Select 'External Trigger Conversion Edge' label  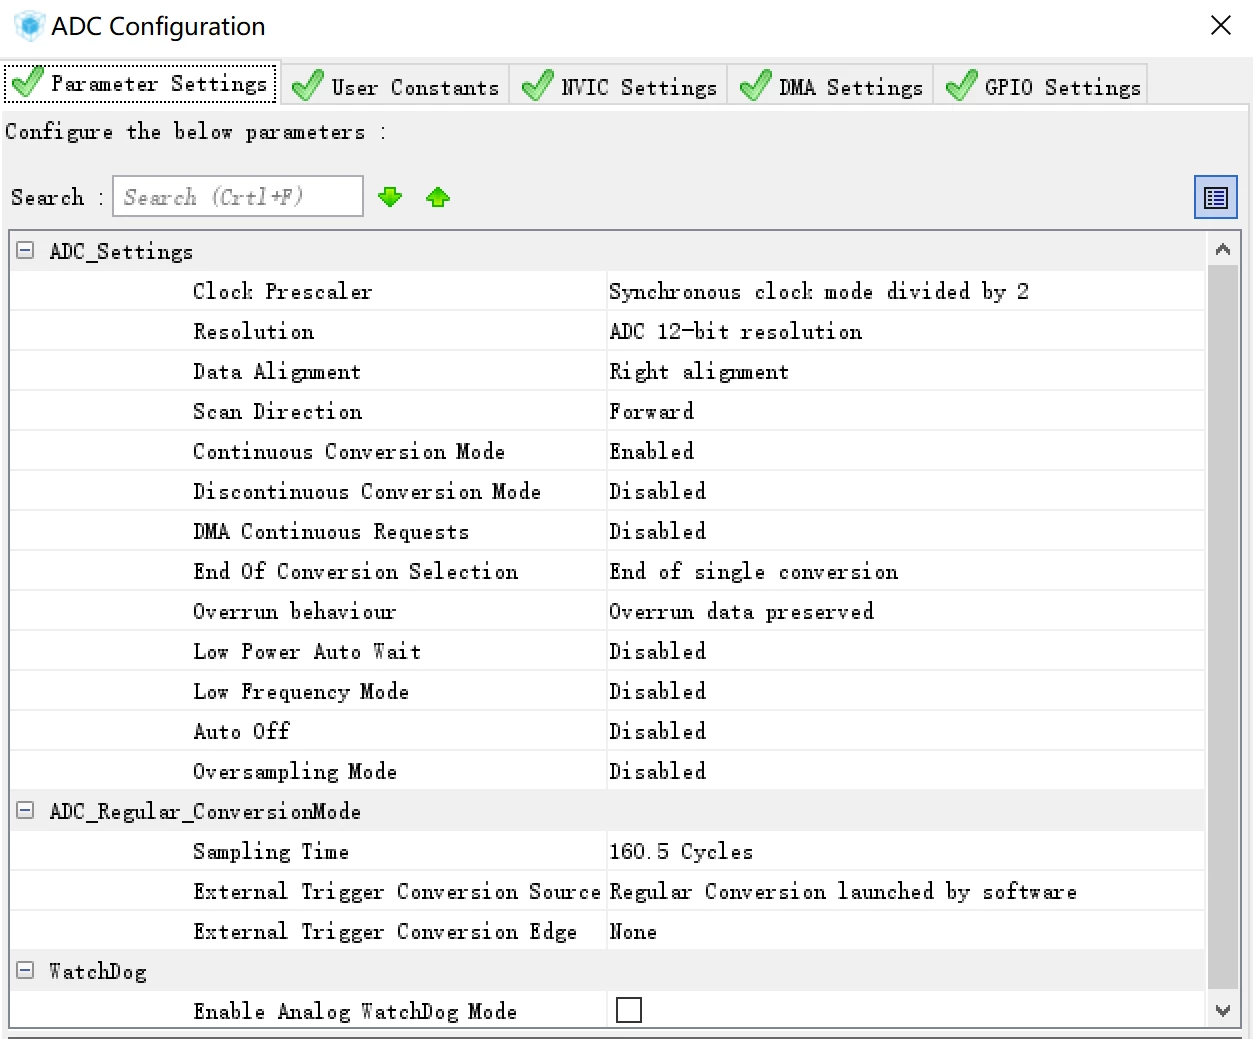tap(385, 931)
